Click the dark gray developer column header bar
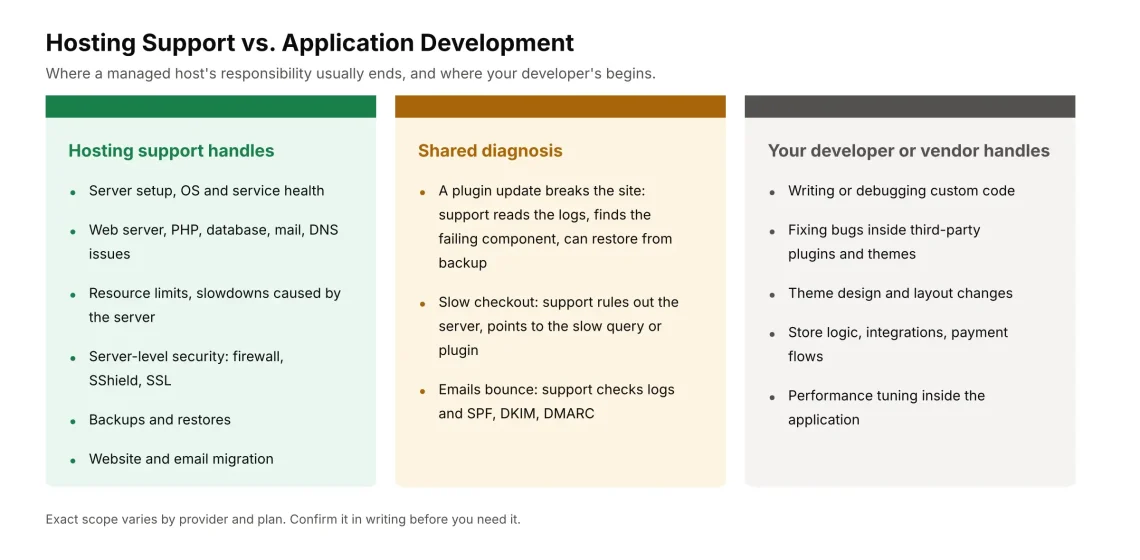This screenshot has width=1140, height=560. 910,106
